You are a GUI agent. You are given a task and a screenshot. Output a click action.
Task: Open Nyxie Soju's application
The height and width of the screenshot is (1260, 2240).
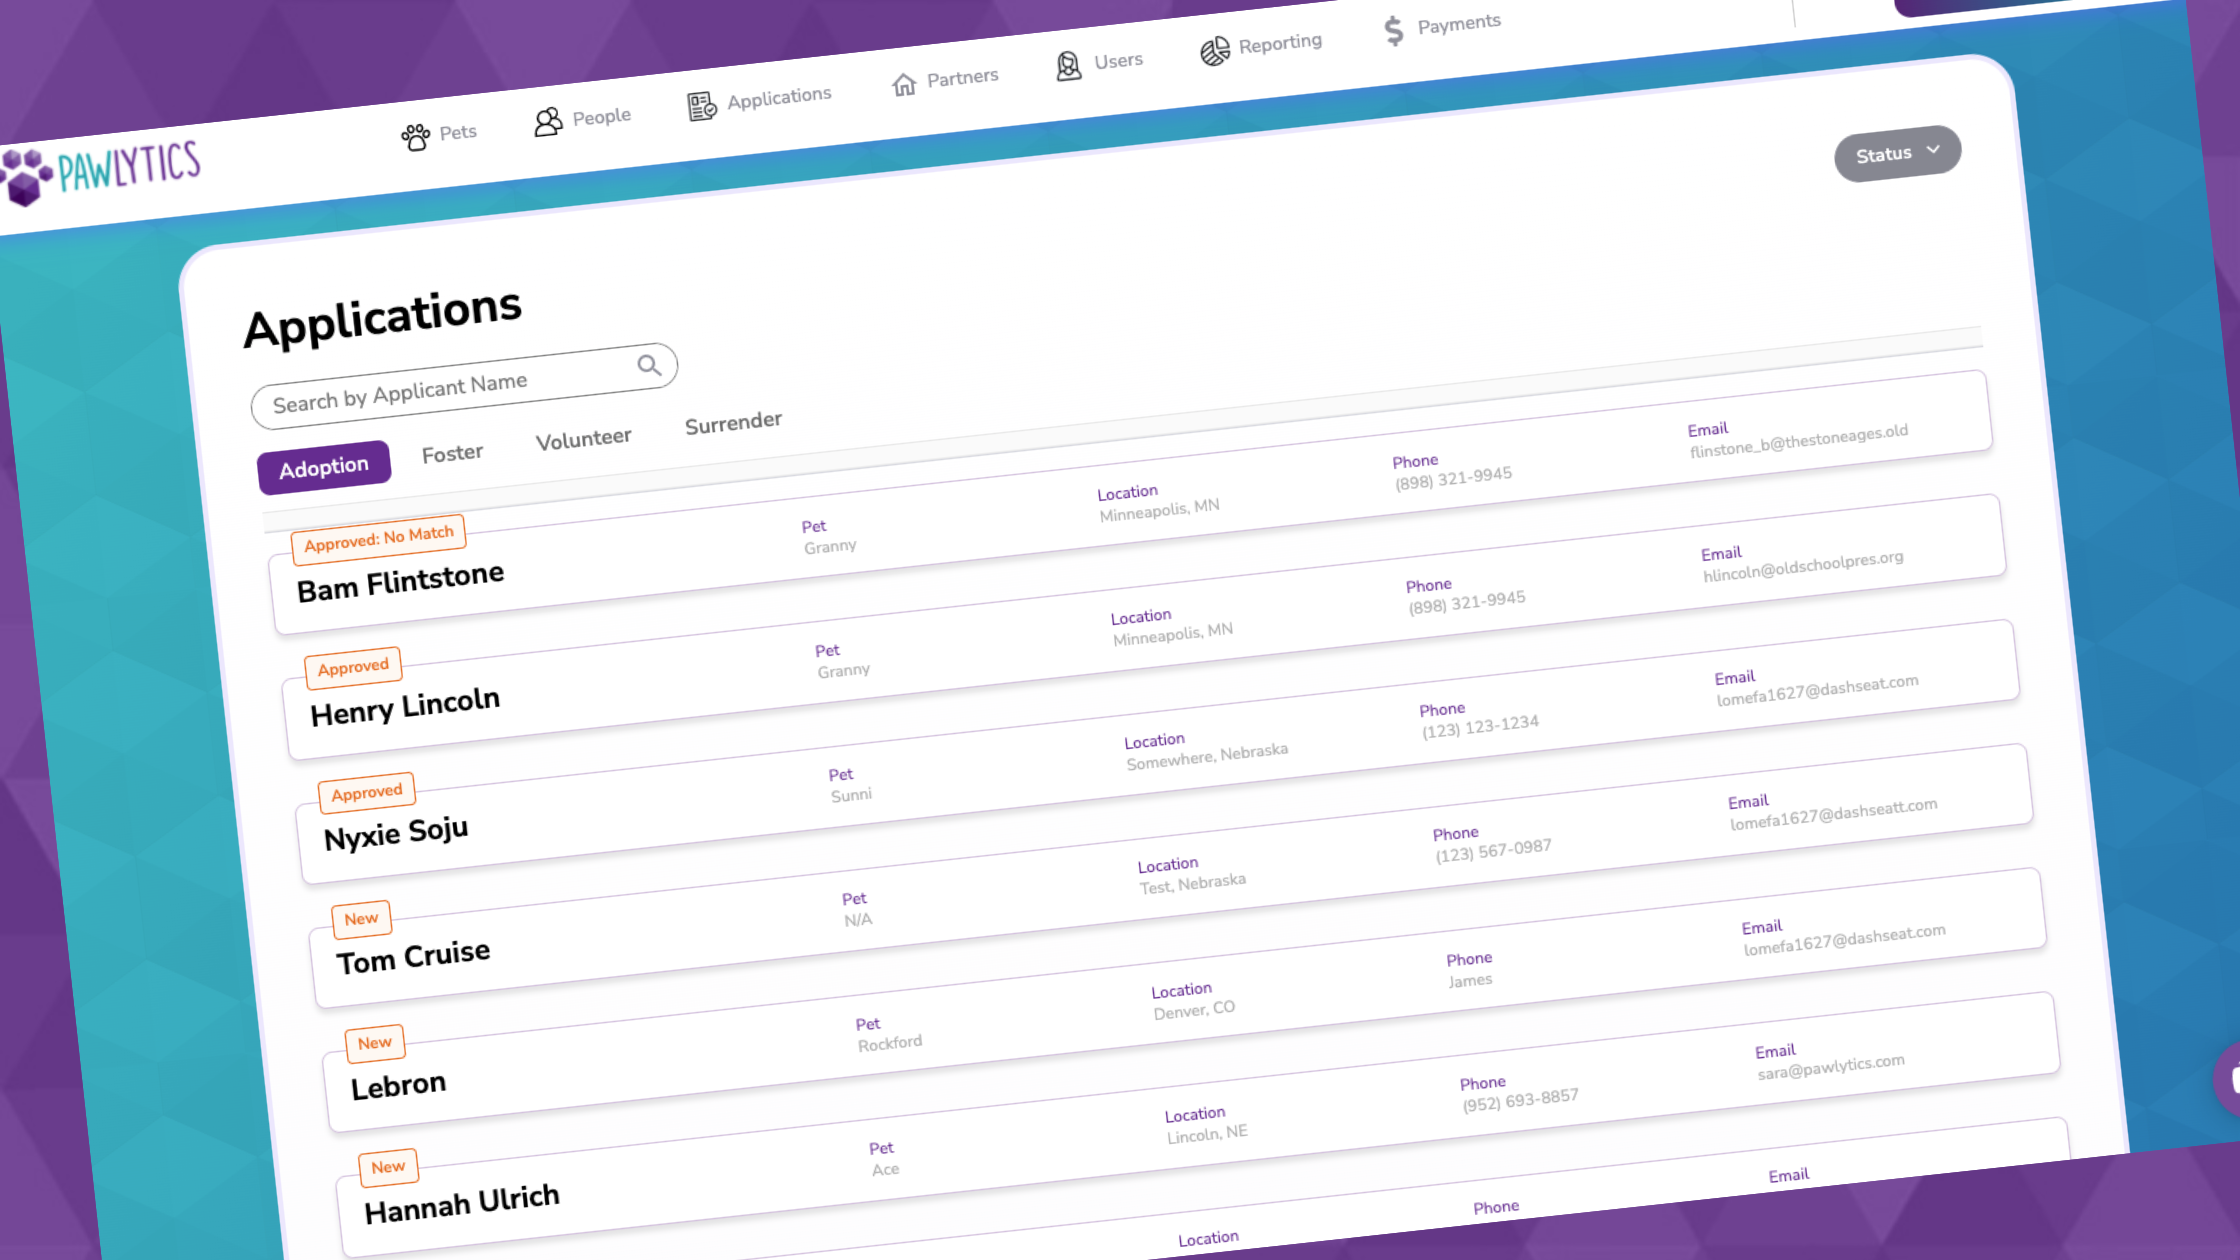click(1158, 752)
